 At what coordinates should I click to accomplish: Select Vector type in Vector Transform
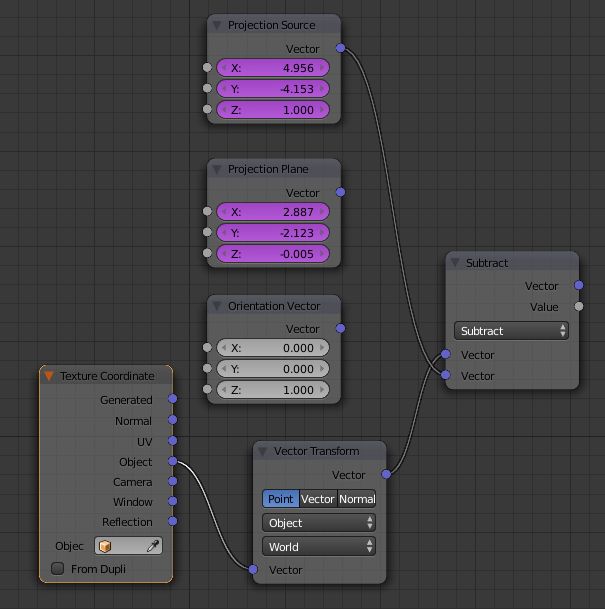318,499
